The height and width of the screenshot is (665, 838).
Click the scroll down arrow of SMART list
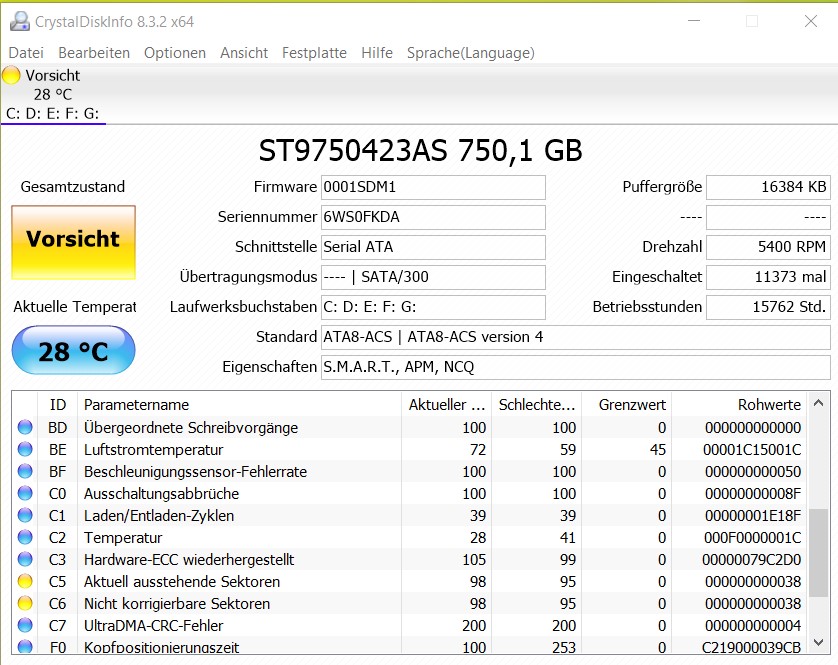[x=818, y=642]
